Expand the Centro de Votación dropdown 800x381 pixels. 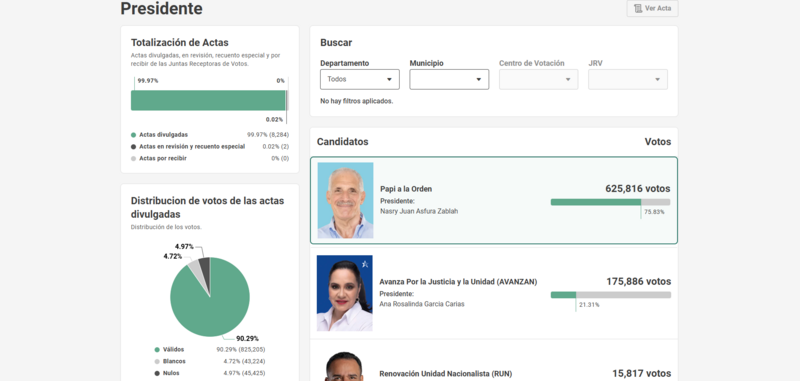[538, 80]
